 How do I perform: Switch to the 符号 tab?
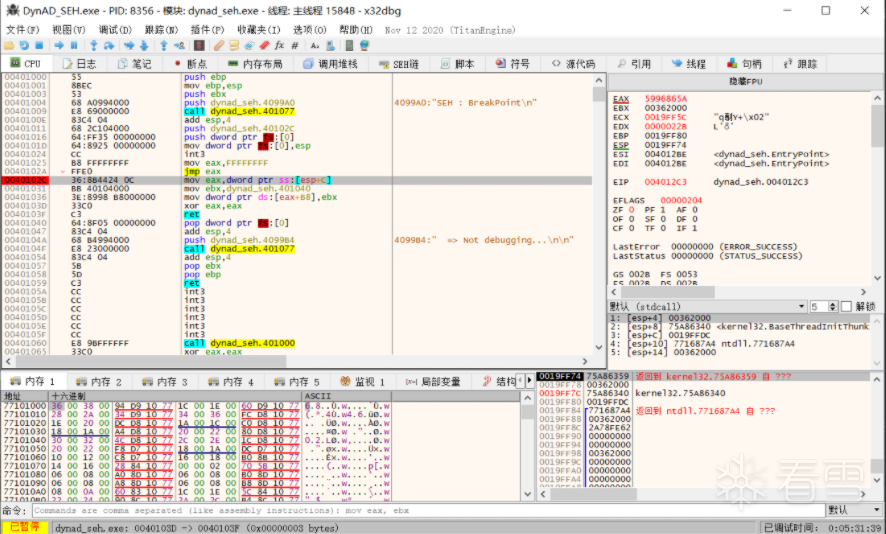[513, 64]
